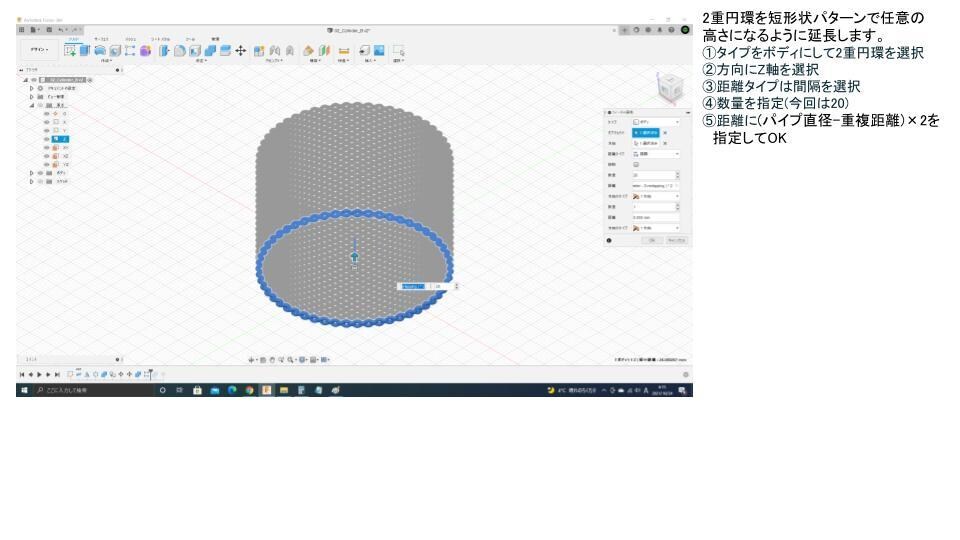Open the Design workspace dropdown
960x540 pixels.
(40, 50)
